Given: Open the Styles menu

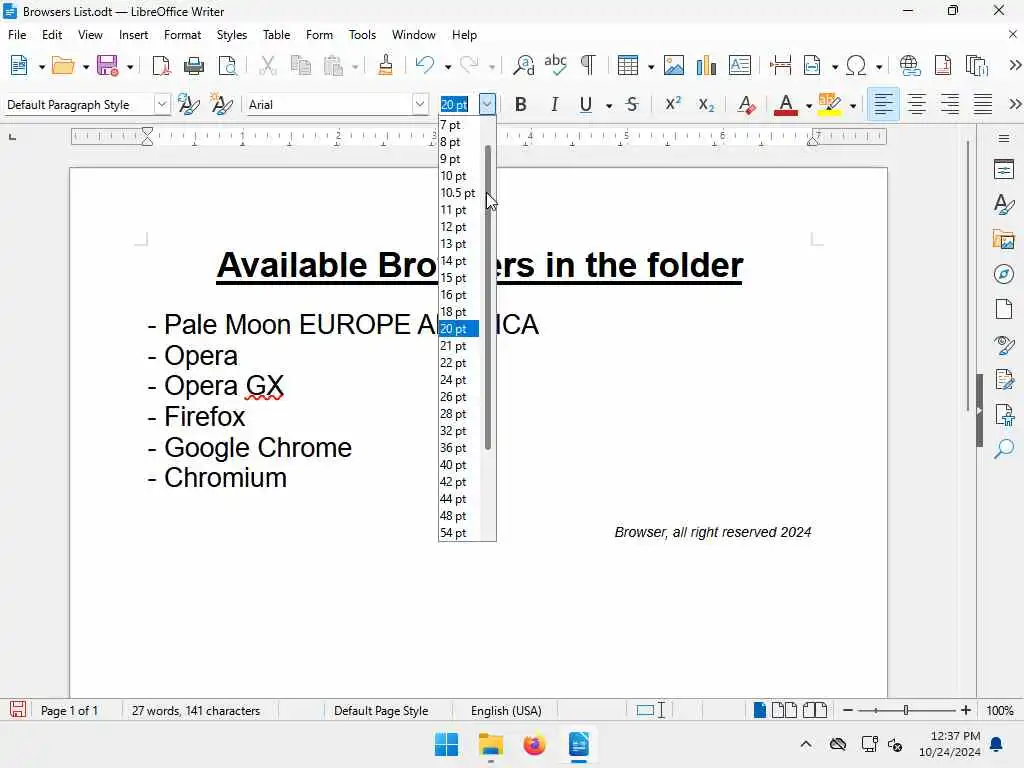Looking at the screenshot, I should [x=232, y=35].
